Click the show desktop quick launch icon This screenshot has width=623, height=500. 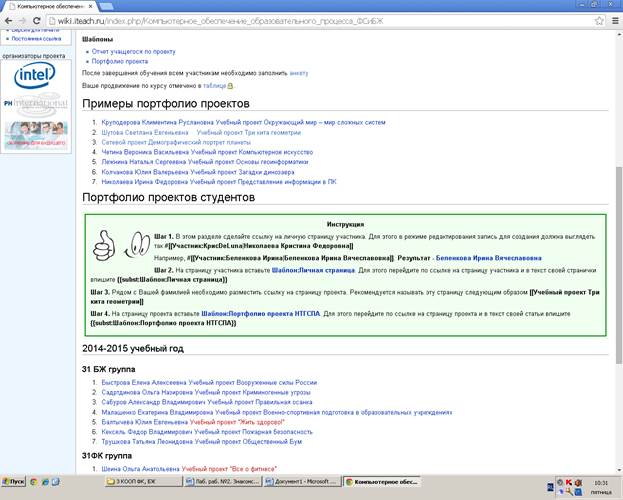coord(56,482)
